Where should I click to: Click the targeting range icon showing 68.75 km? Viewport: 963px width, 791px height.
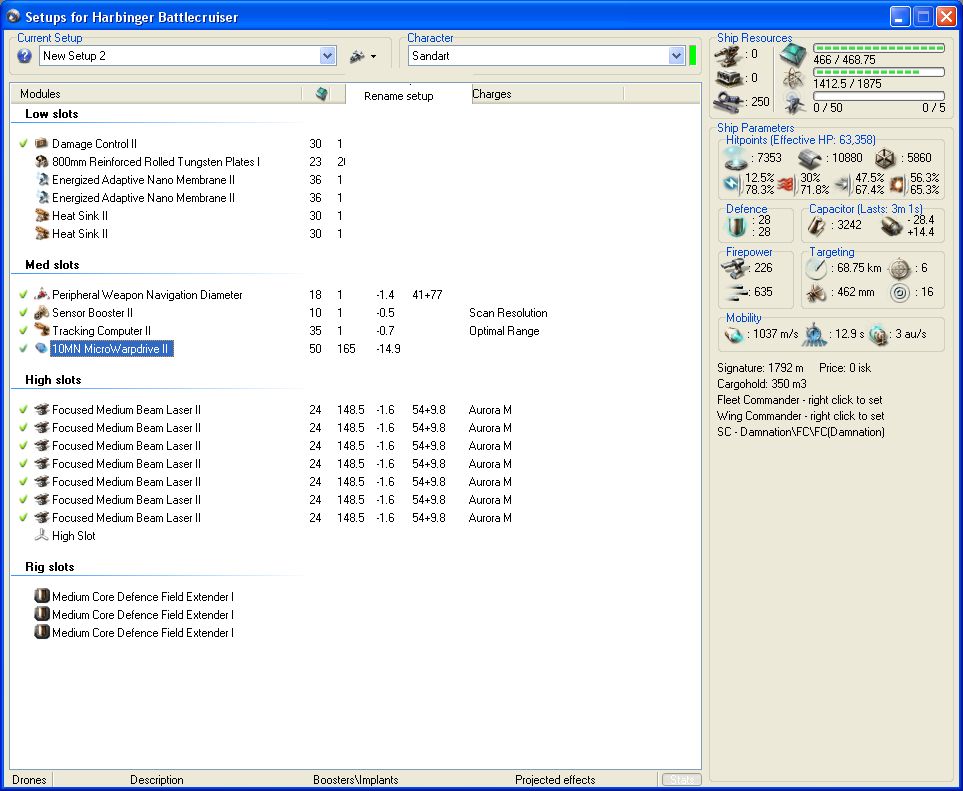tap(816, 268)
